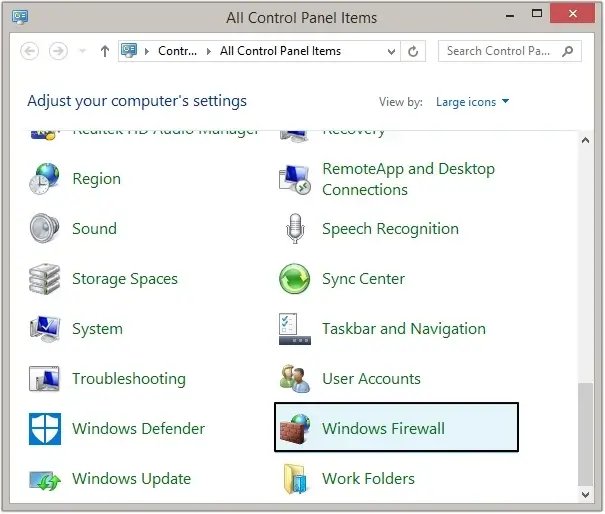Expand the address bar history dropdown
Viewport: 605px width, 514px height.
(x=391, y=51)
